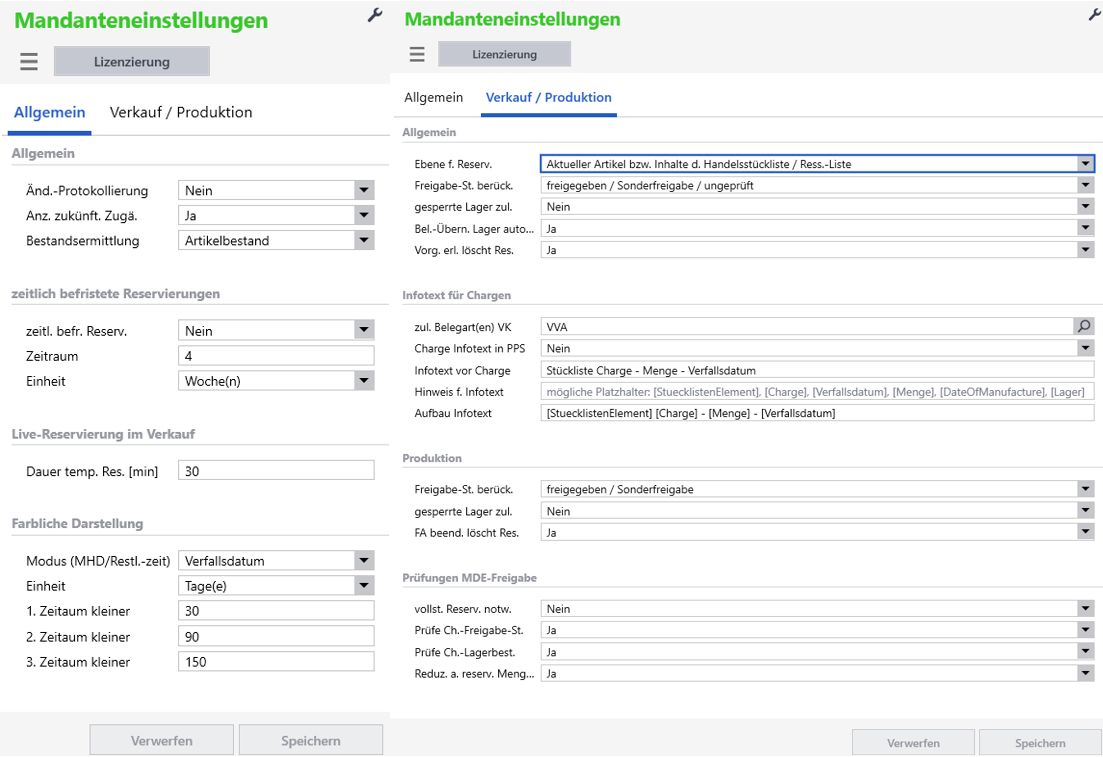Open the hamburger menu in the left panel
1103x757 pixels.
[x=29, y=61]
